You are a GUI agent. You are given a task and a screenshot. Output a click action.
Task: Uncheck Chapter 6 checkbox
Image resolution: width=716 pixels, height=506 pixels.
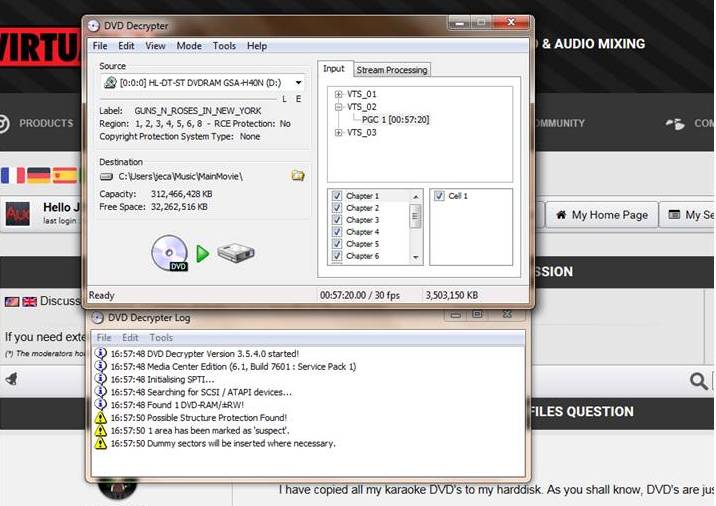[x=337, y=256]
